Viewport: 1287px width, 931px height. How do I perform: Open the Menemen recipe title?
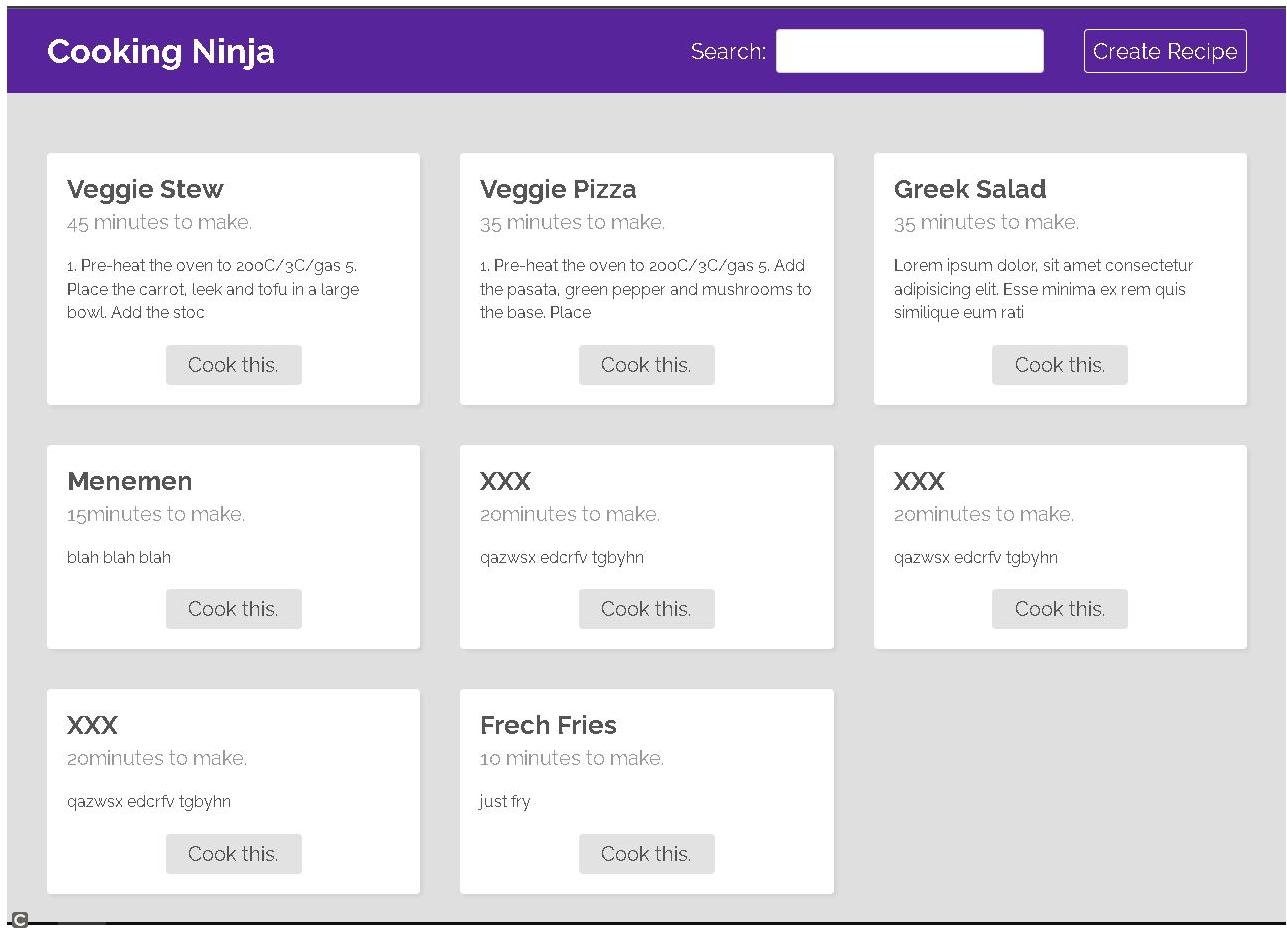[x=129, y=481]
